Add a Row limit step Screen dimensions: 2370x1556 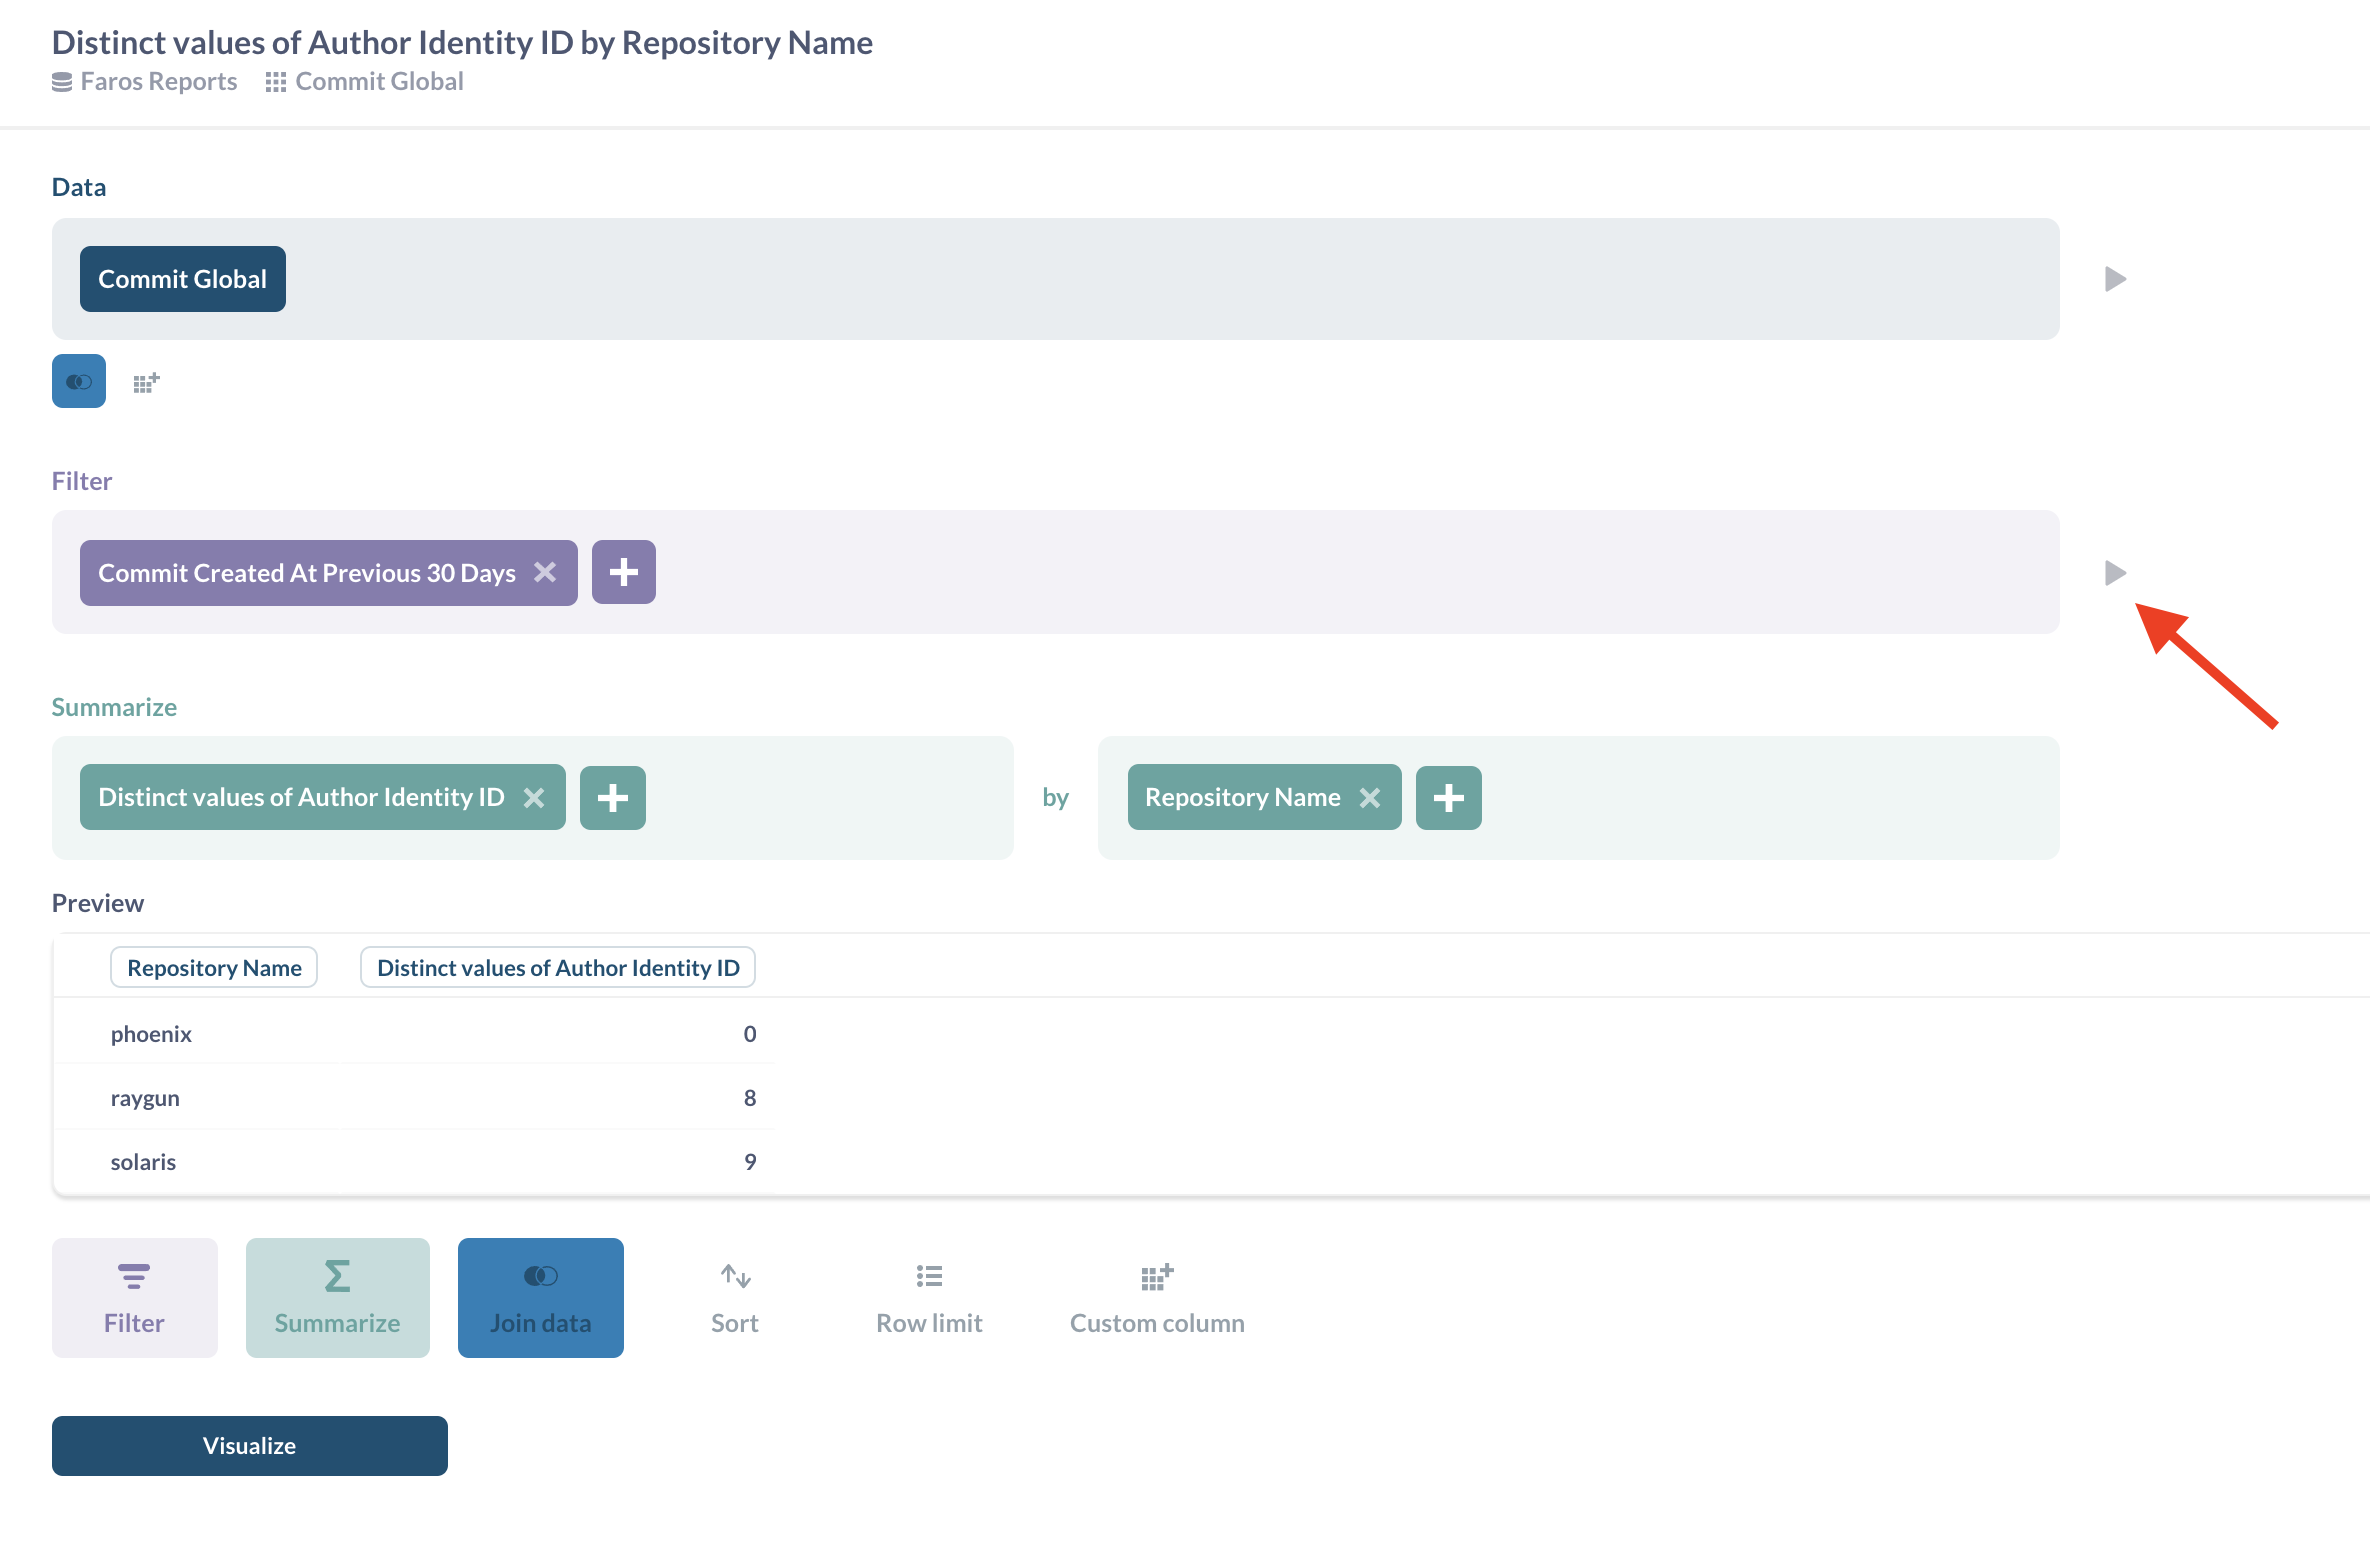coord(929,1297)
